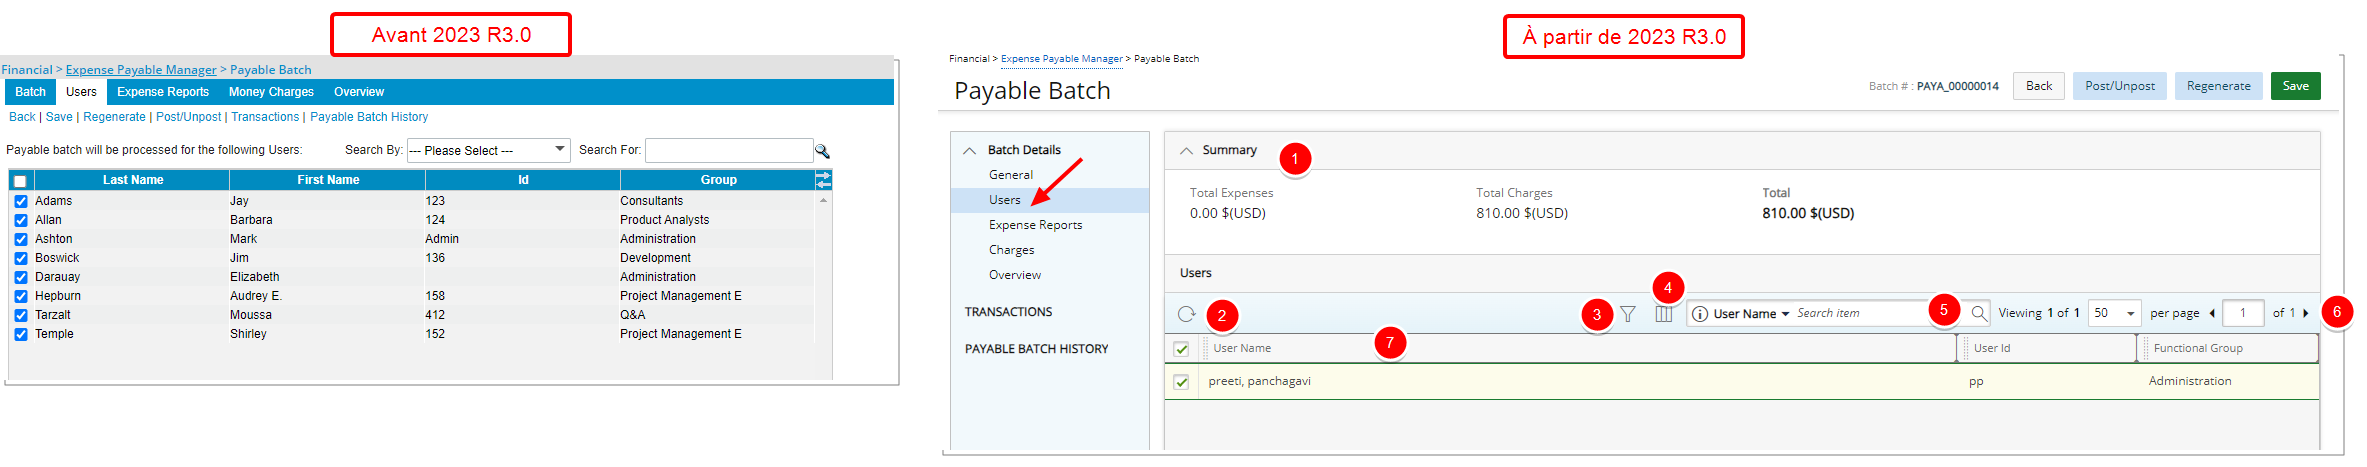Click the old search magnifier icon next to Search For

click(x=822, y=151)
